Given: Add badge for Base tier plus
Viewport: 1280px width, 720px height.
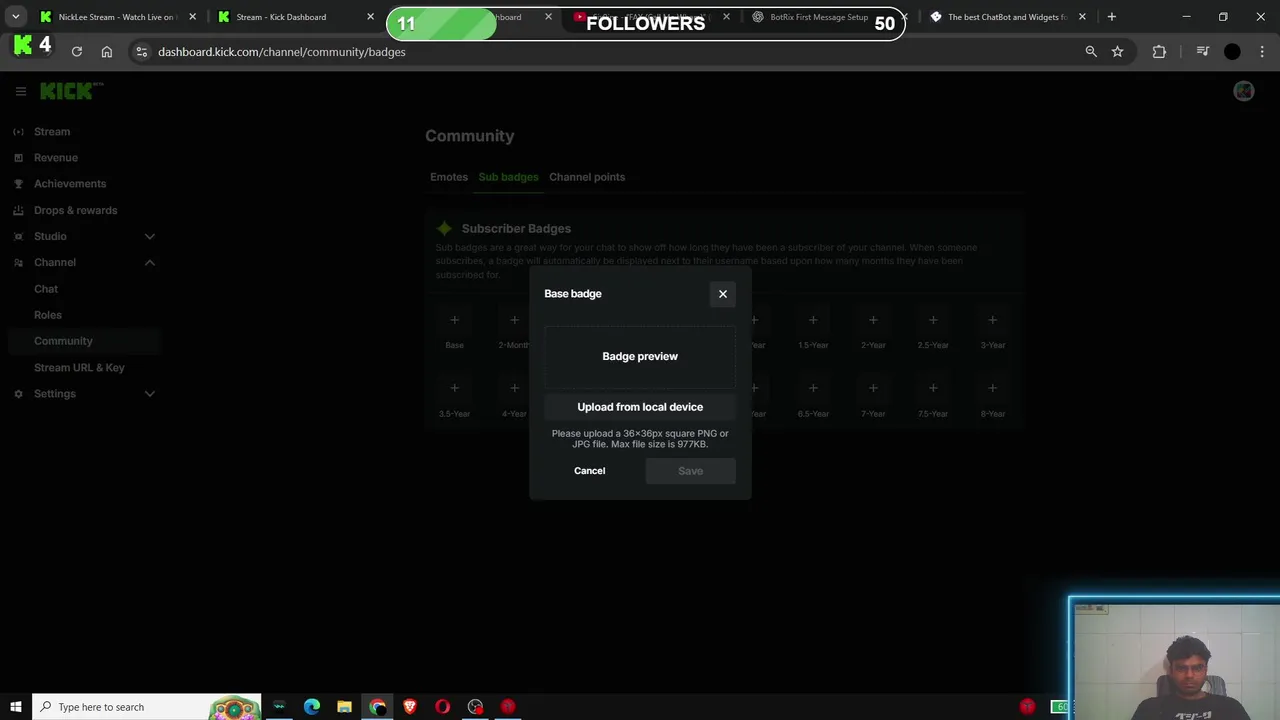Looking at the screenshot, I should tap(454, 320).
